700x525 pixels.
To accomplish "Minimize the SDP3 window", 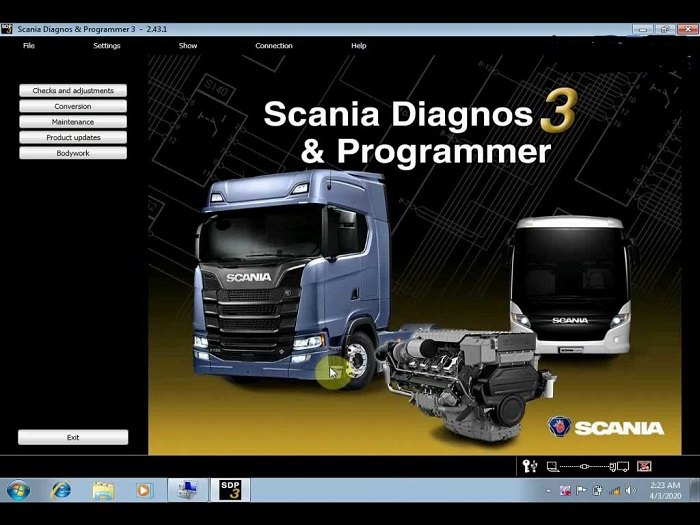I will pos(643,29).
